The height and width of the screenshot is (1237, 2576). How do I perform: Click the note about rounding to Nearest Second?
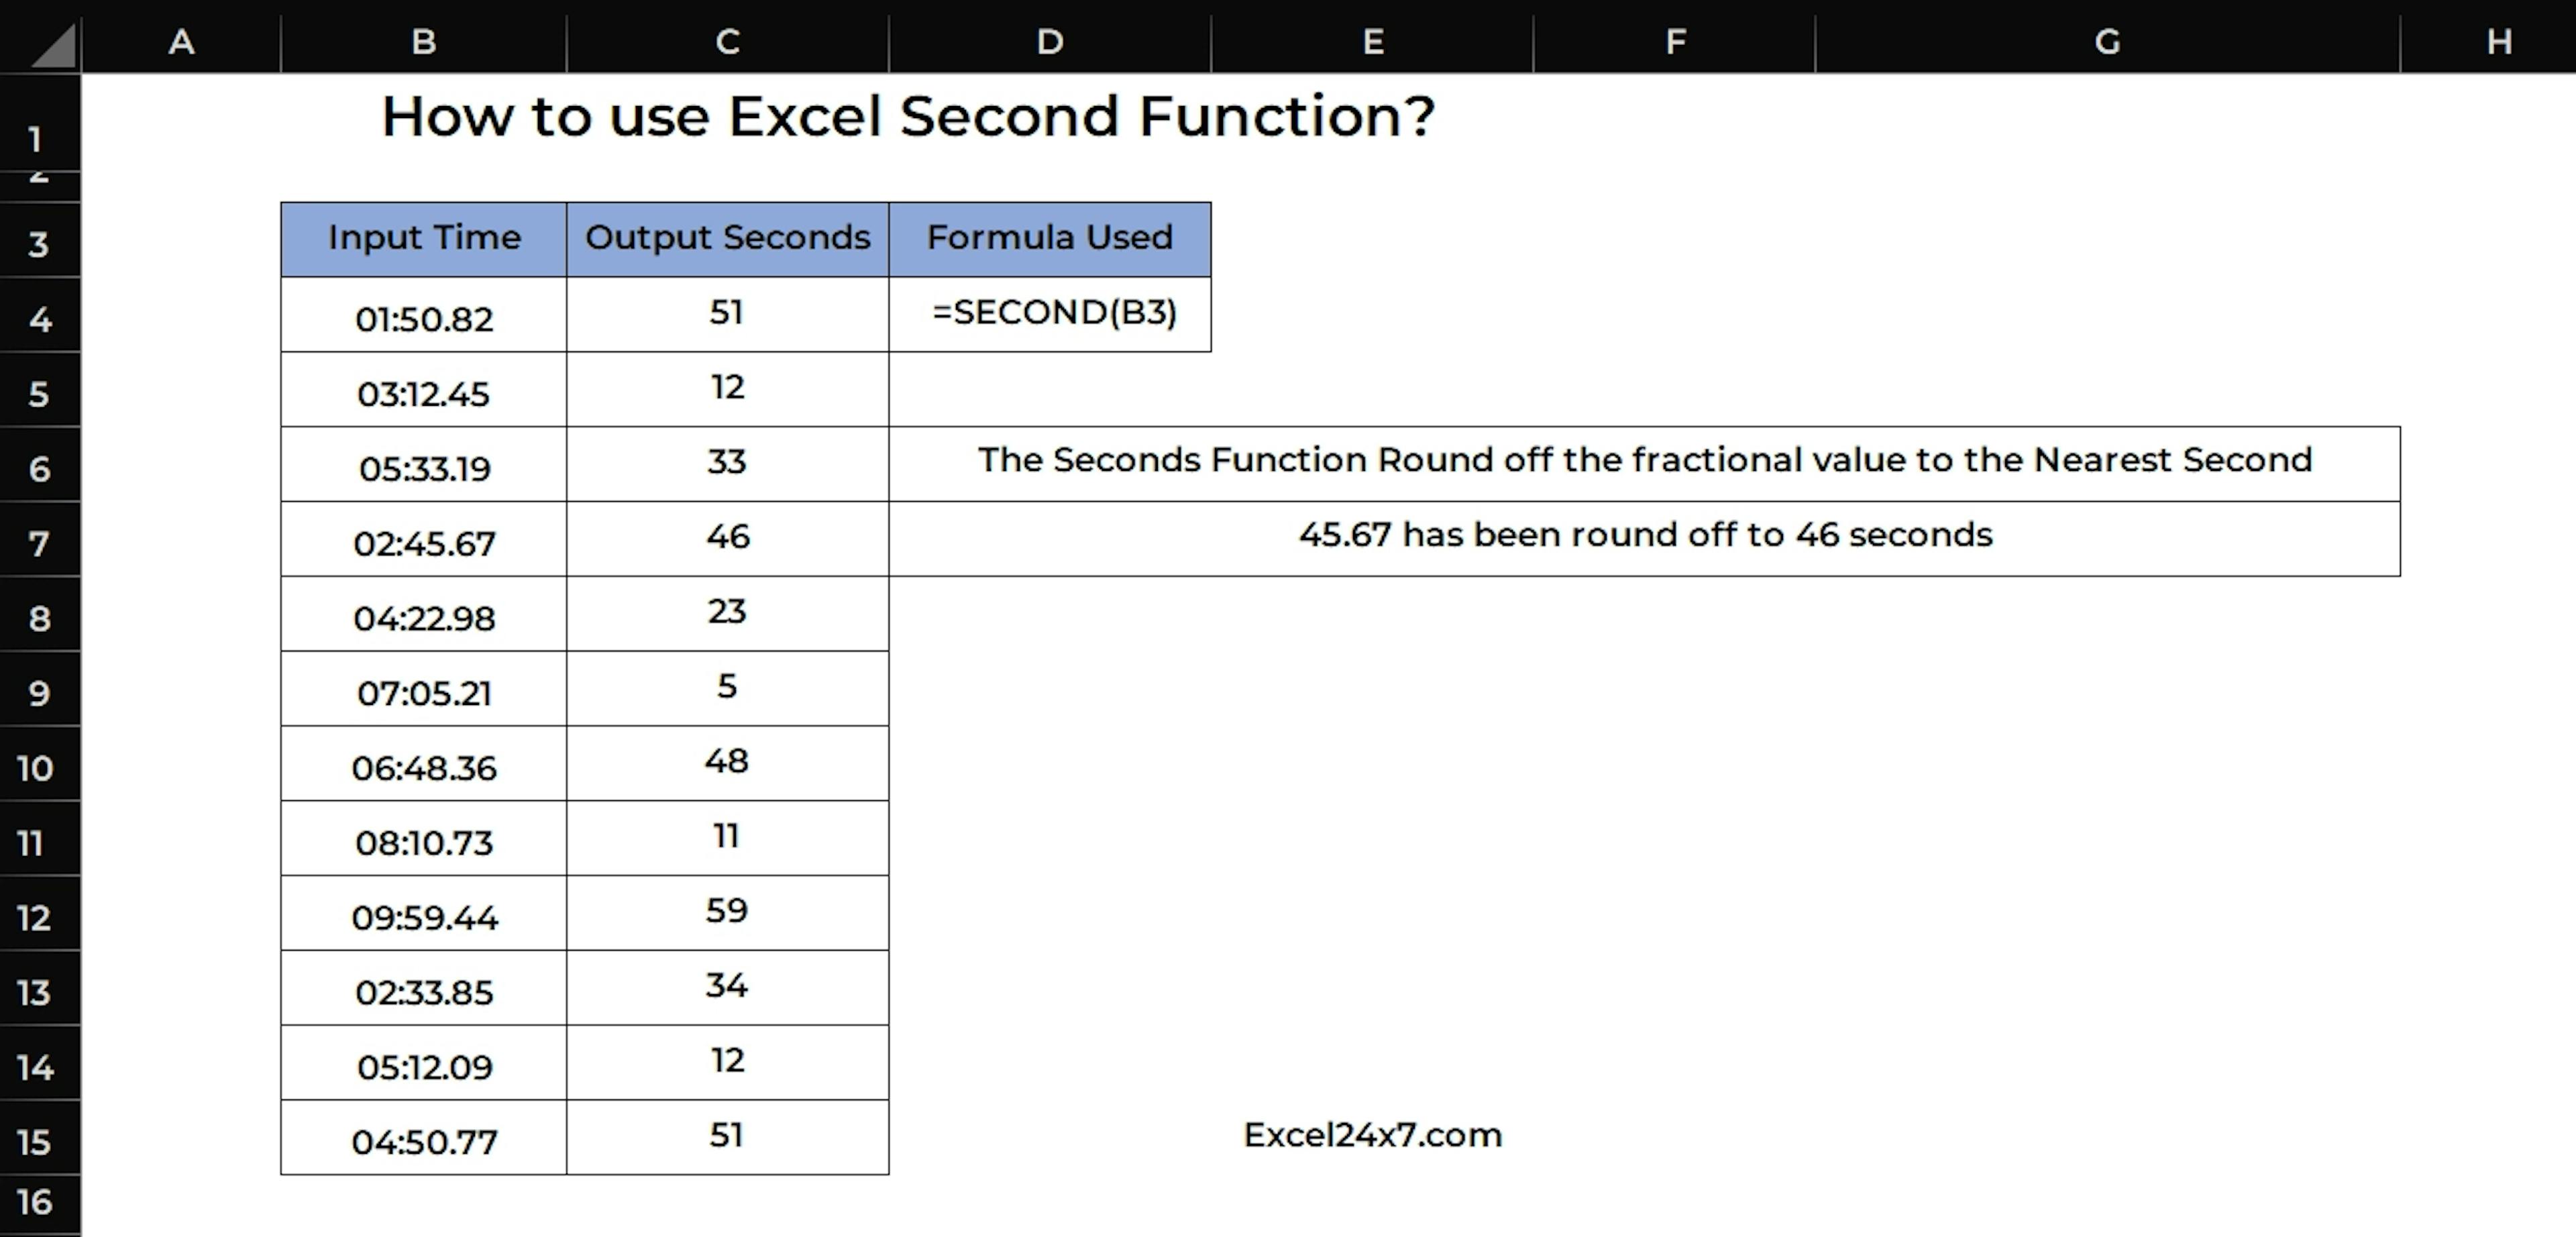[x=1644, y=460]
